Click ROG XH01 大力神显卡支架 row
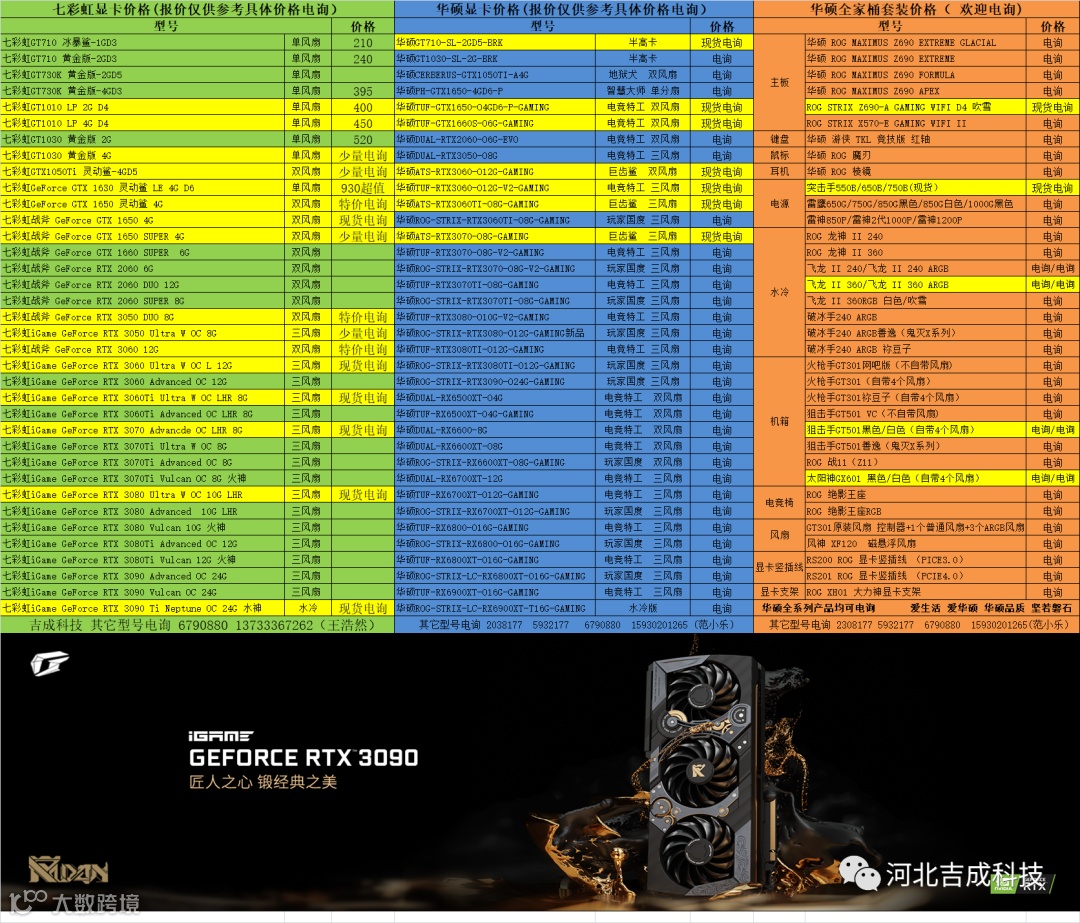 942,592
